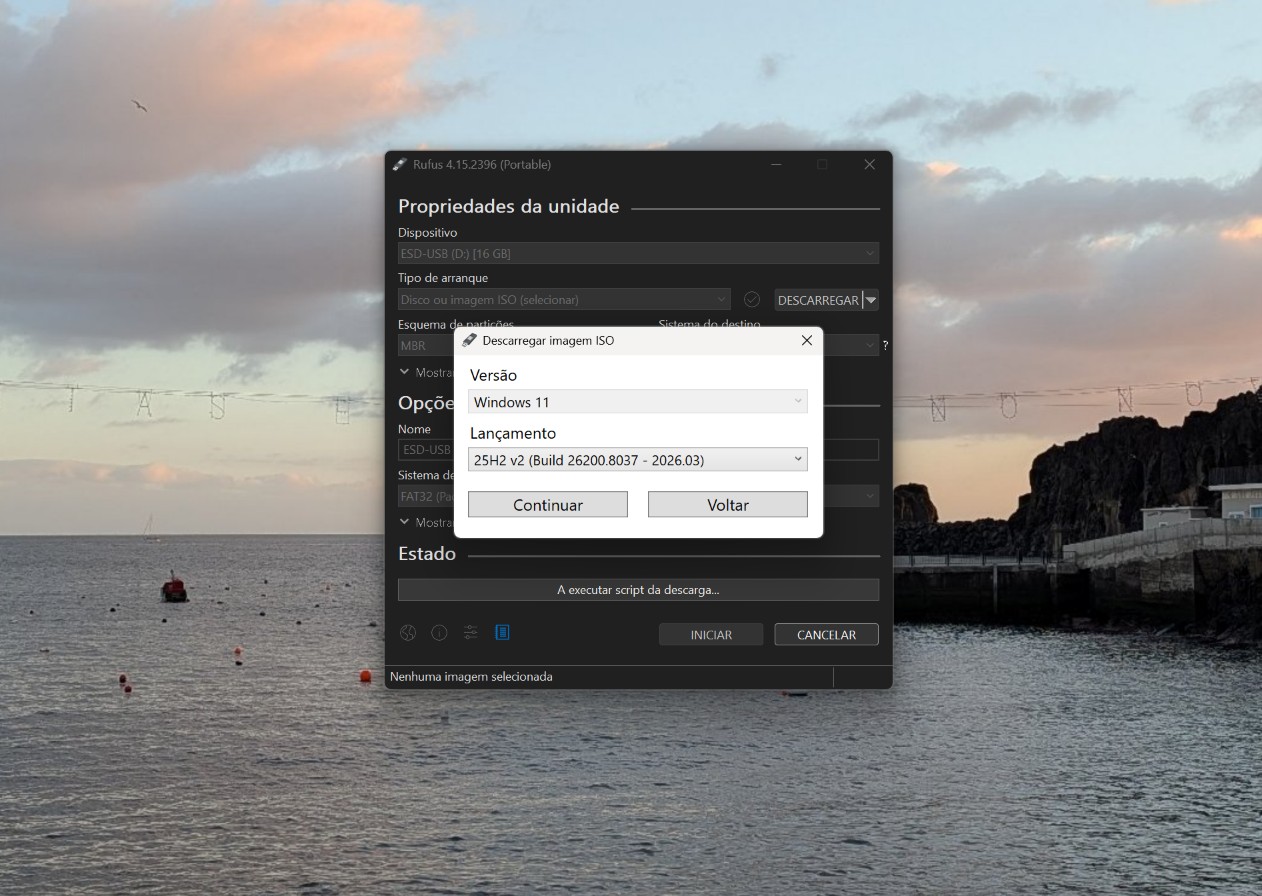1262x896 pixels.
Task: Show the About info icon
Action: pyautogui.click(x=439, y=632)
